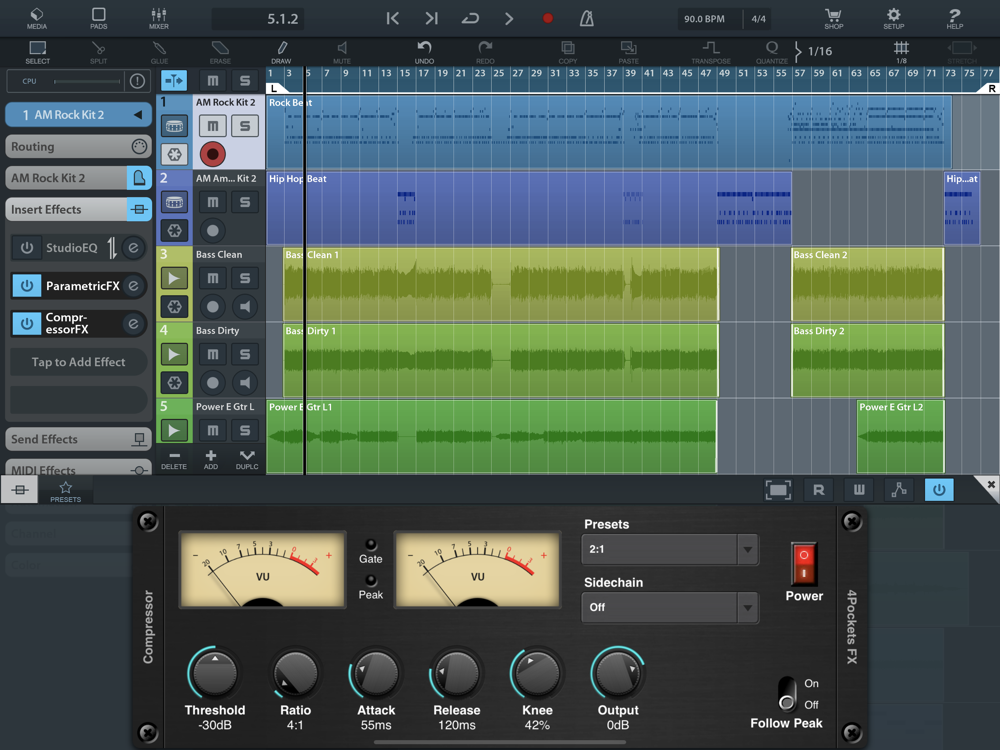Open the Routing section
Image resolution: width=1000 pixels, height=750 pixels.
(78, 146)
